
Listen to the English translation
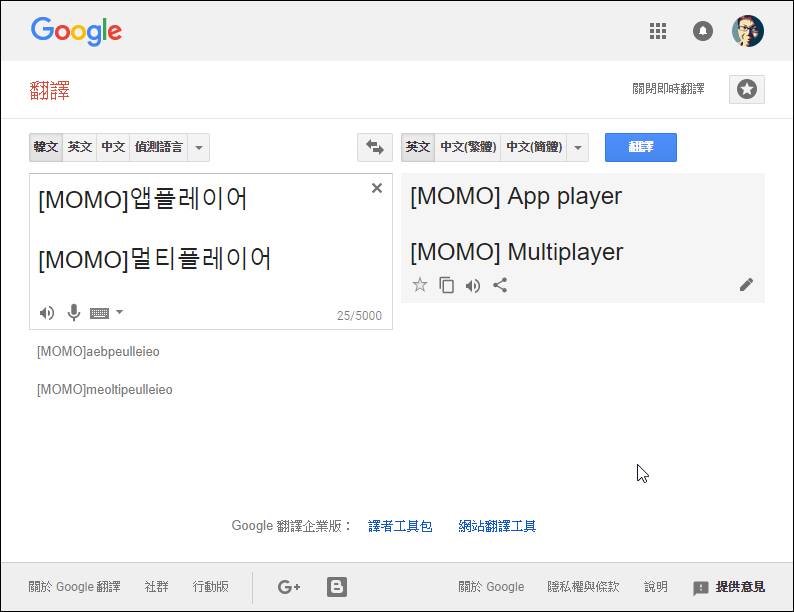pyautogui.click(x=473, y=286)
